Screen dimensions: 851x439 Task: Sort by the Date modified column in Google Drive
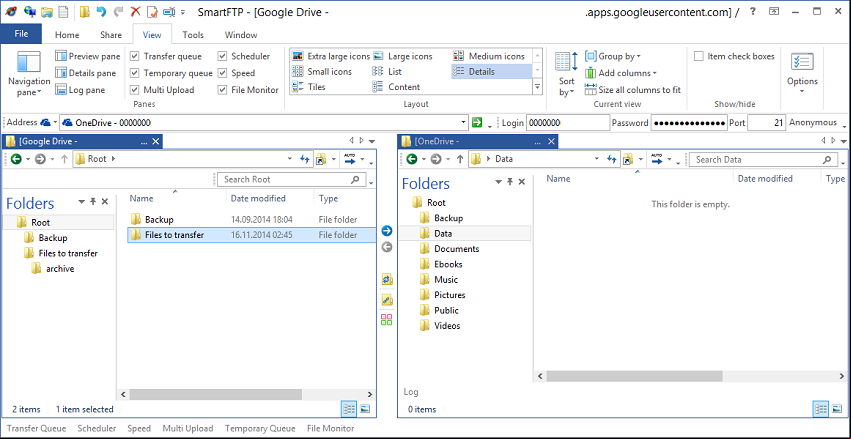pos(258,199)
